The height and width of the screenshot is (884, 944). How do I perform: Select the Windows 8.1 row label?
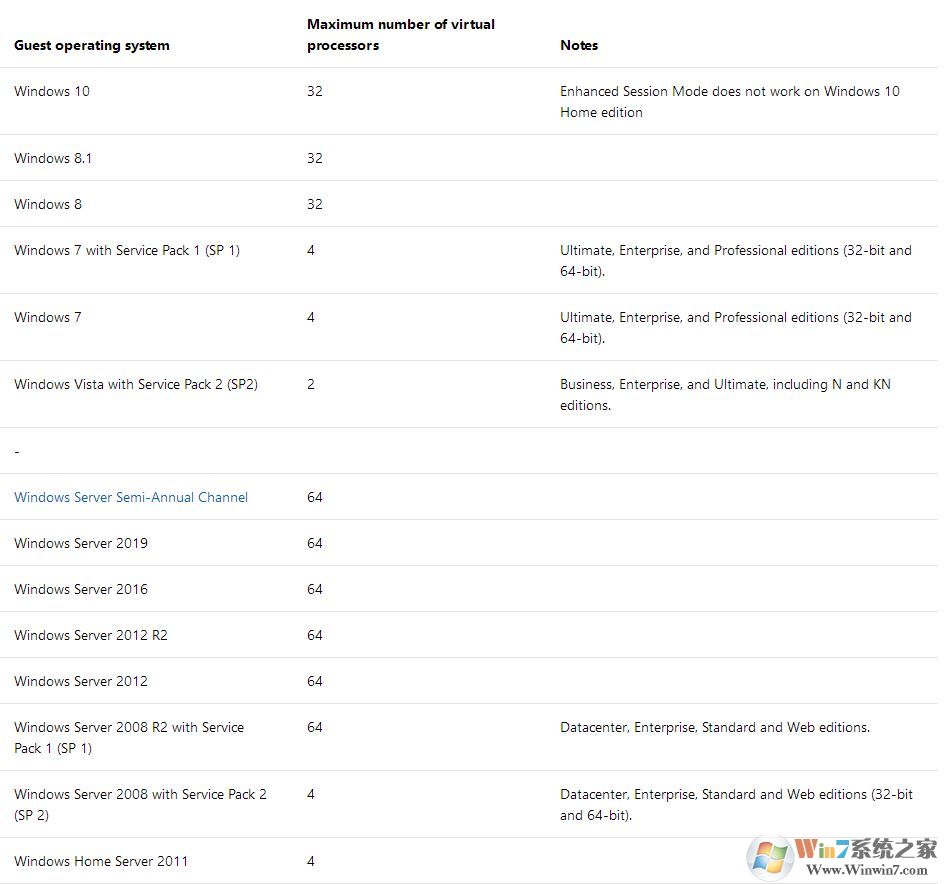point(53,158)
